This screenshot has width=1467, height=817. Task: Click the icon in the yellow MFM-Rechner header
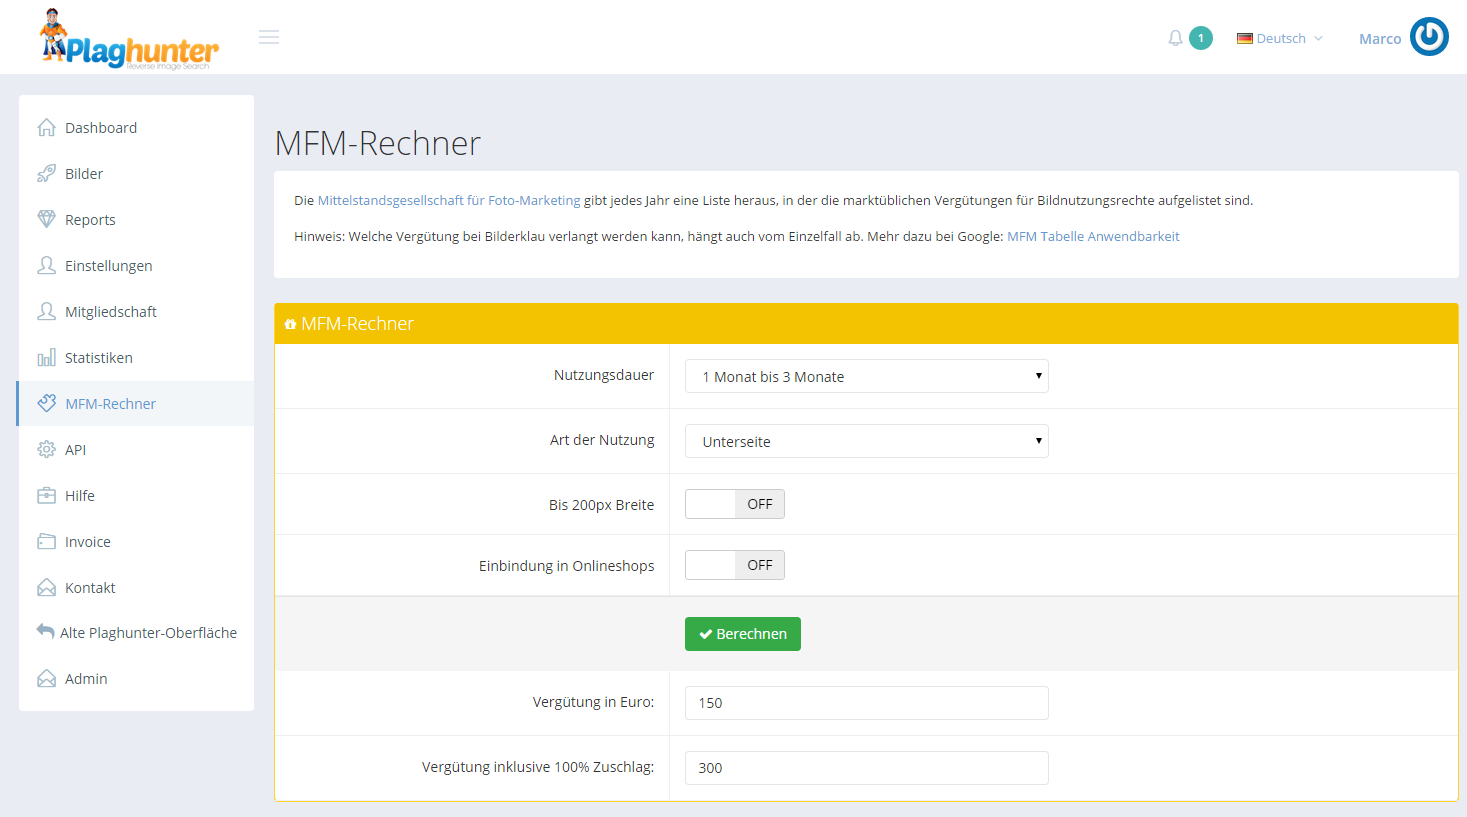coord(290,324)
